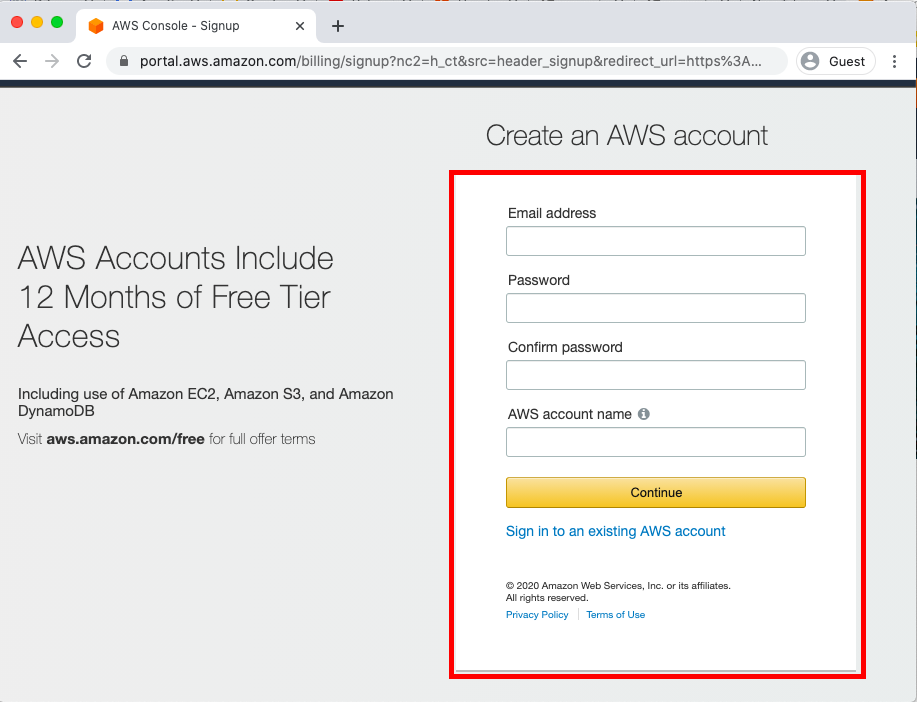Click the info icon beside AWS account name
This screenshot has height=702, width=917.
coord(644,414)
